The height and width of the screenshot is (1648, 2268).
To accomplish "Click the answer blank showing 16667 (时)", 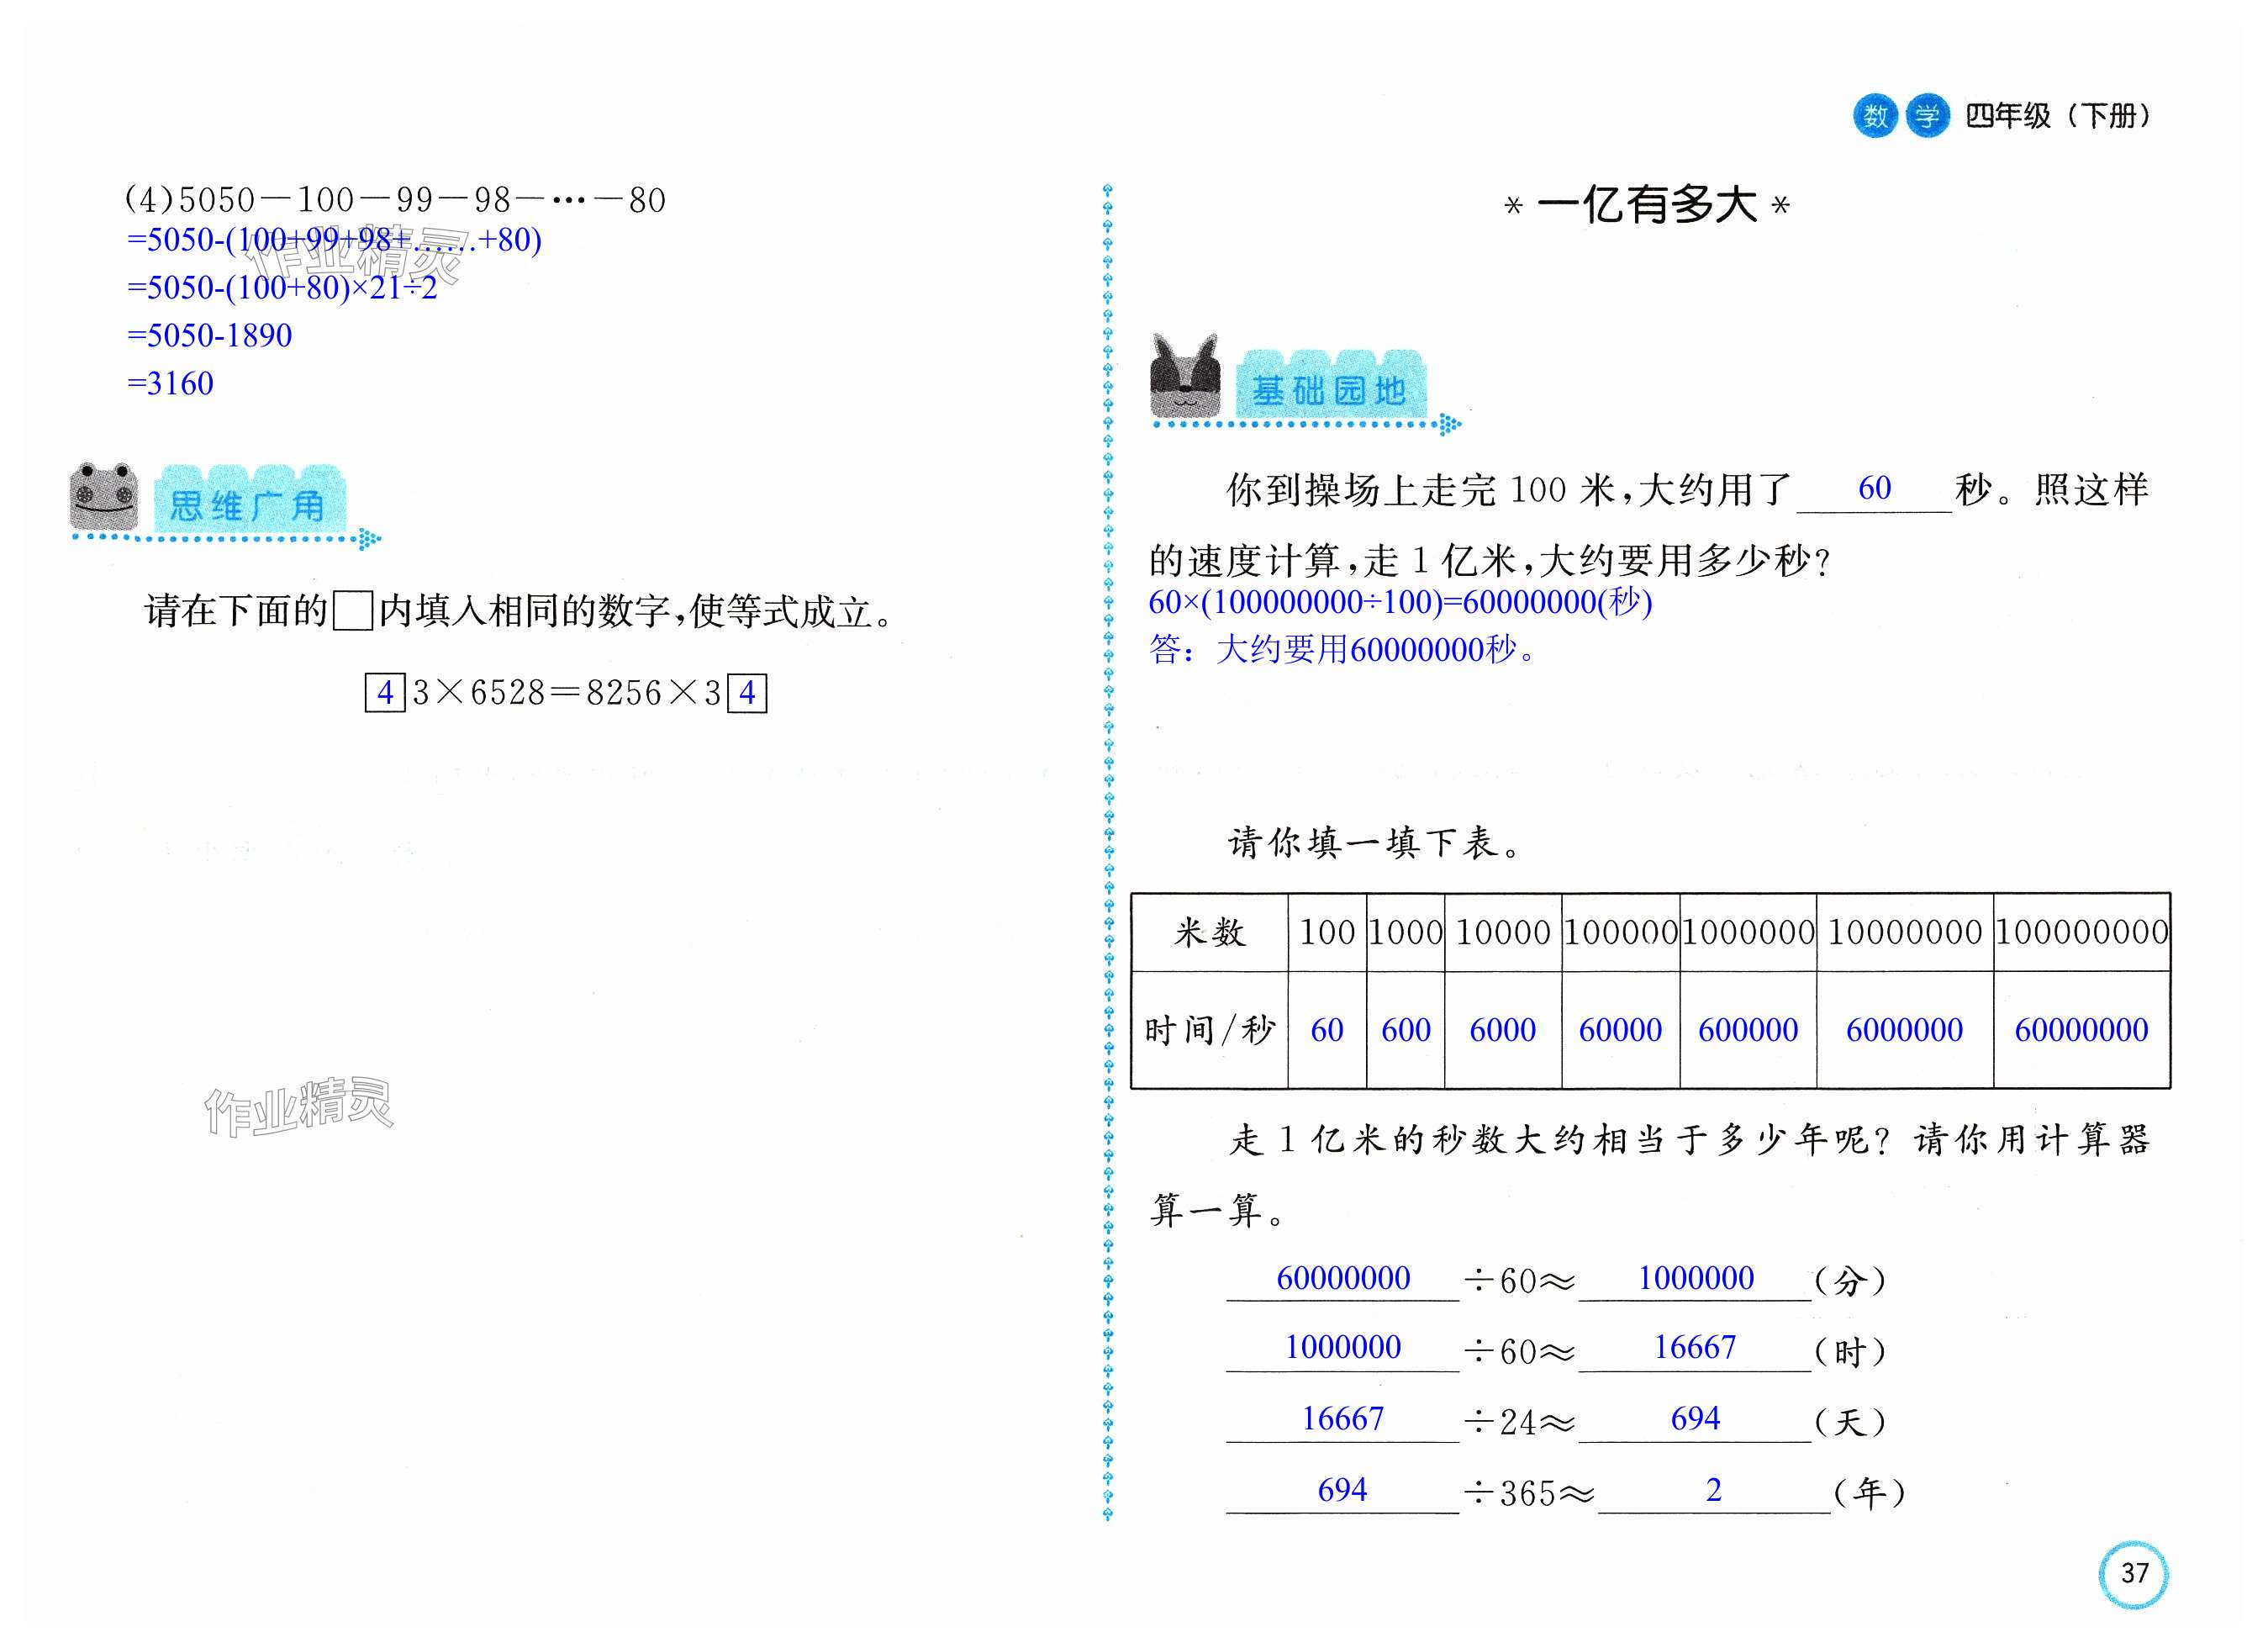I will (1694, 1348).
